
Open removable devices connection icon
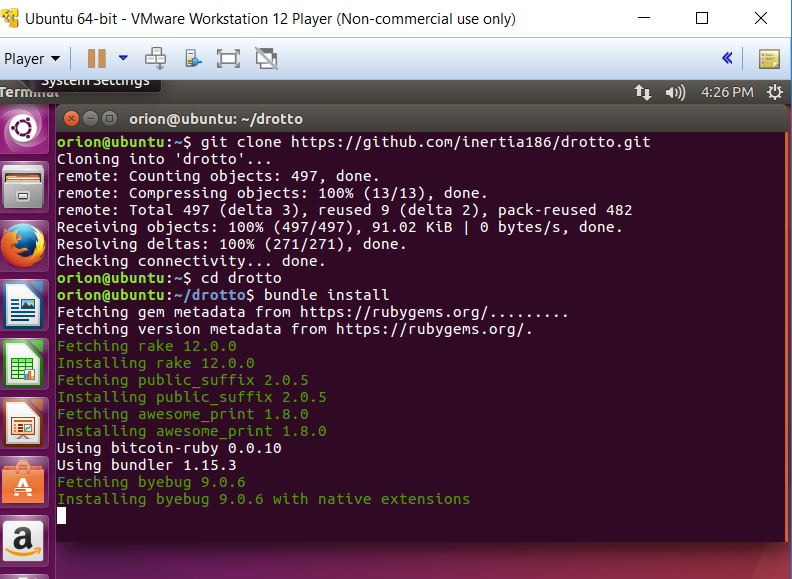192,59
